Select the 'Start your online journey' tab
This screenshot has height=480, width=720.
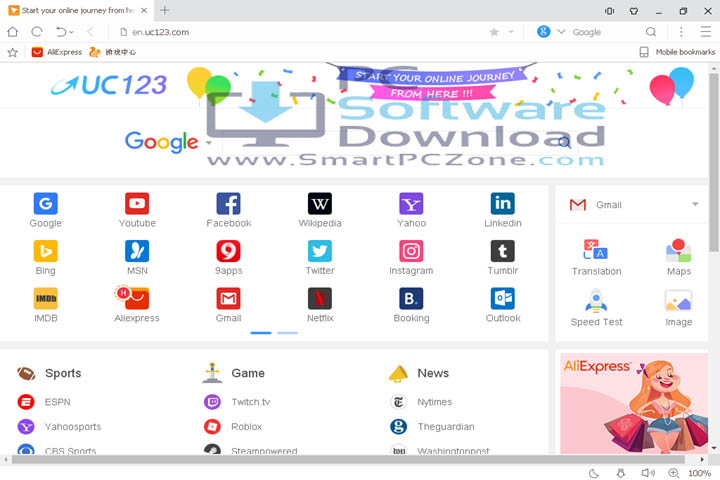pyautogui.click(x=77, y=10)
